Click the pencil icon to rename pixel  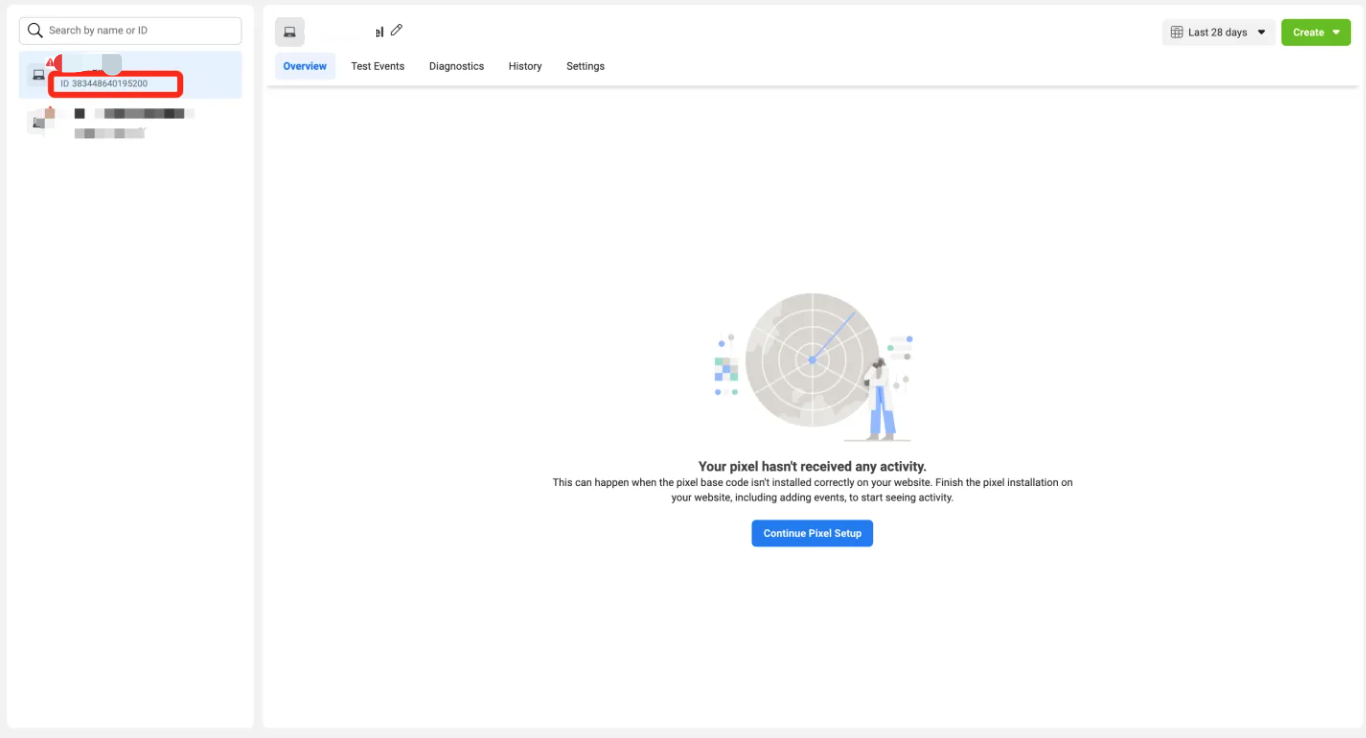(x=397, y=30)
